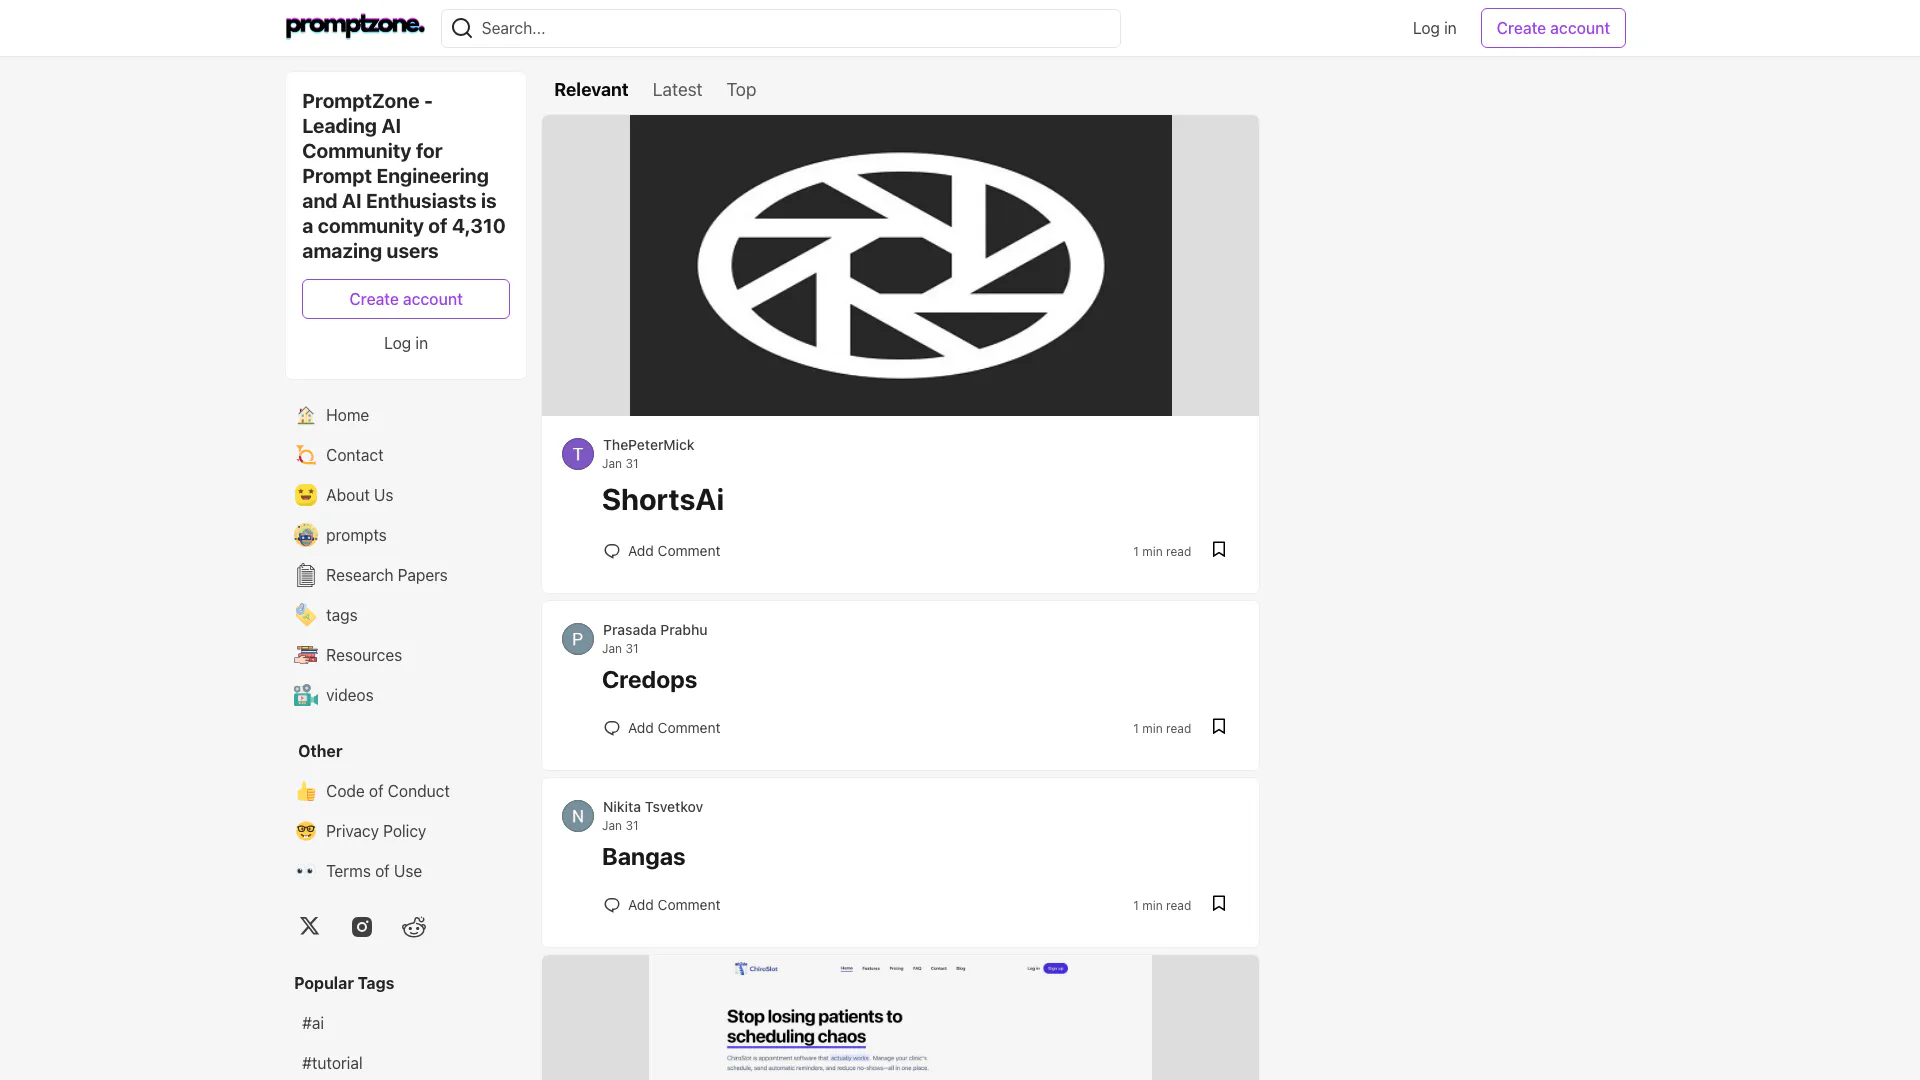Click the Reddit social icon
Viewport: 1920px width, 1080px height.
pyautogui.click(x=414, y=927)
